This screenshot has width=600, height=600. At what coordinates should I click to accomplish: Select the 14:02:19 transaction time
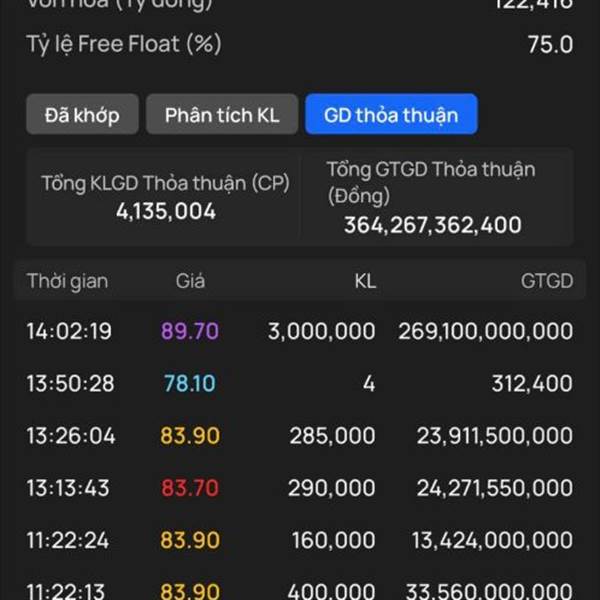tap(69, 331)
